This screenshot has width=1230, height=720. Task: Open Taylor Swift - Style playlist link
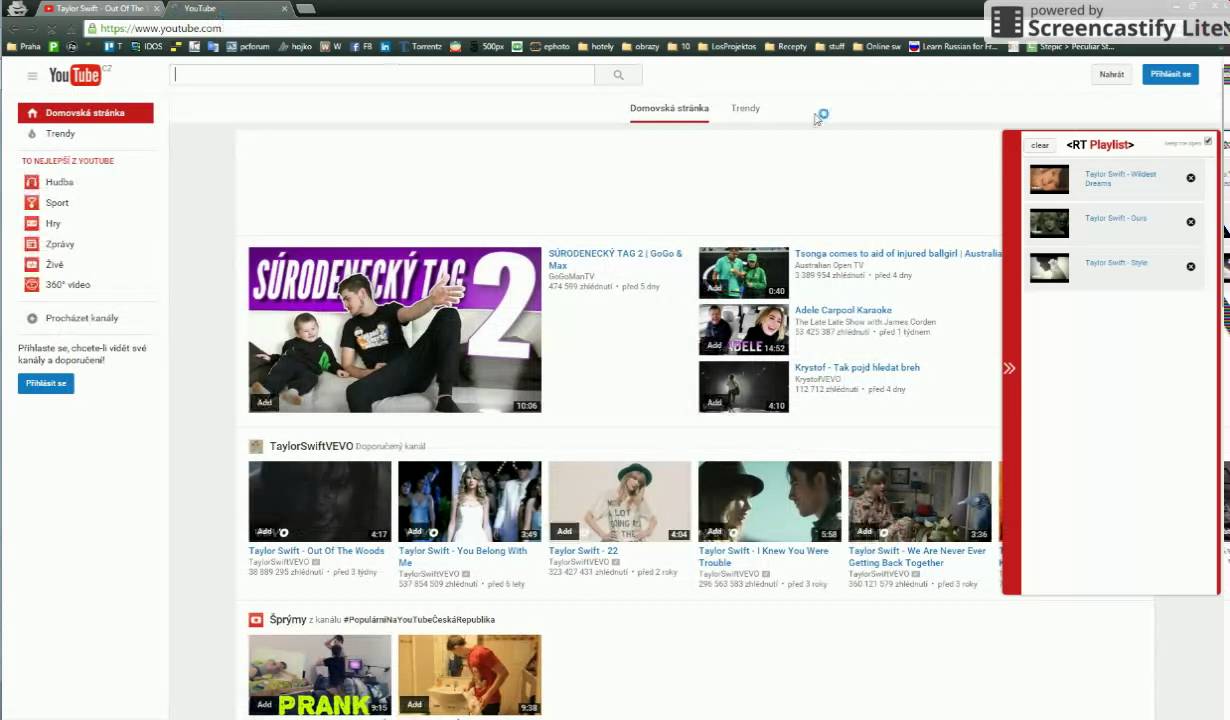point(1116,263)
